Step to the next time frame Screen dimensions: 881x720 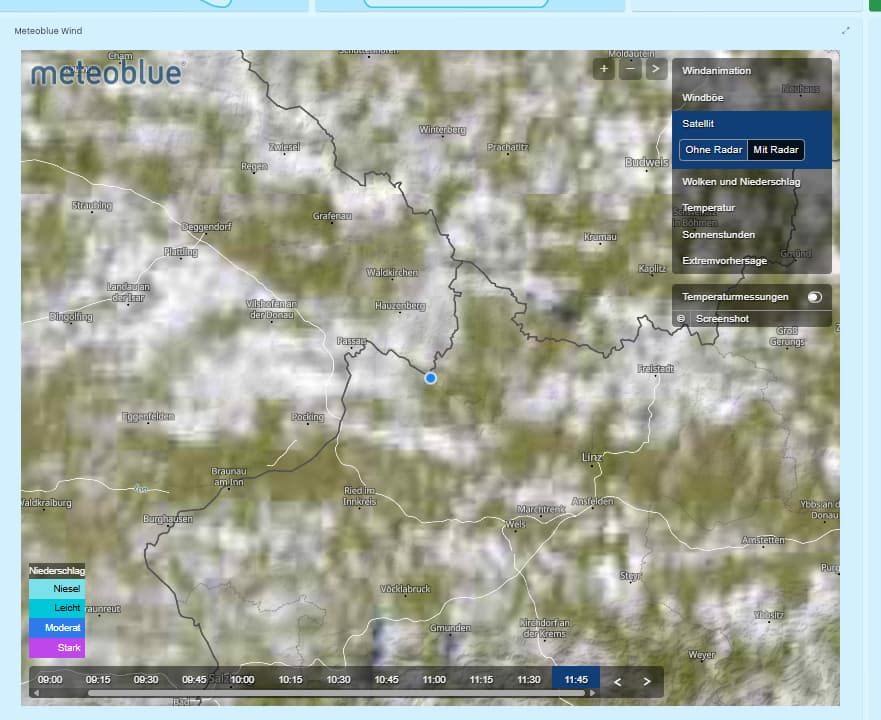pyautogui.click(x=647, y=681)
